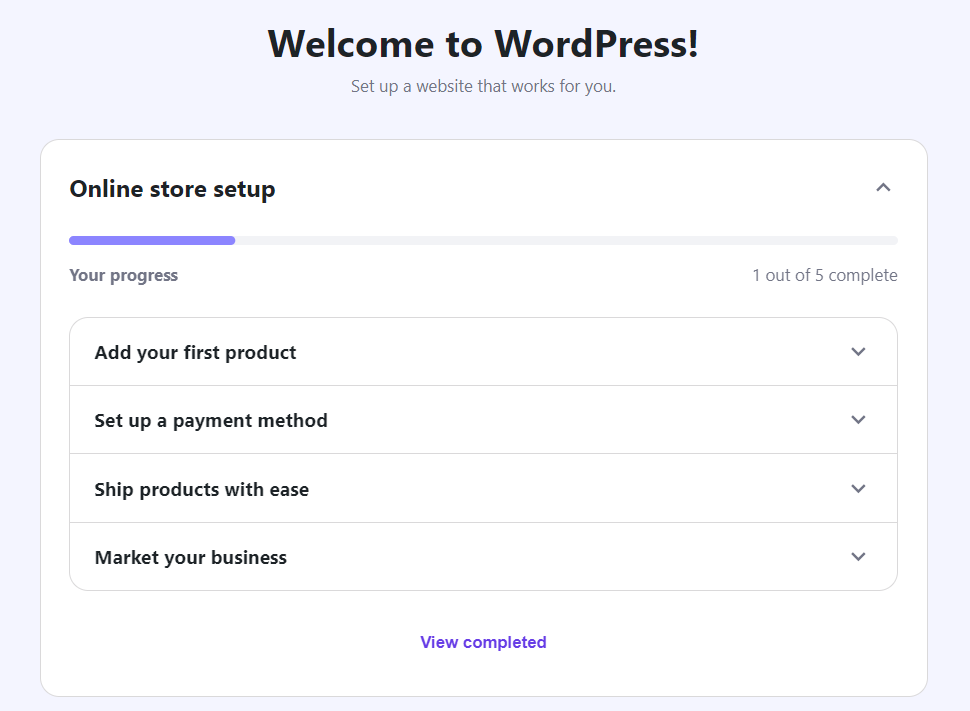Click the Online store setup heading
Screen dimensions: 970x711
tap(172, 188)
